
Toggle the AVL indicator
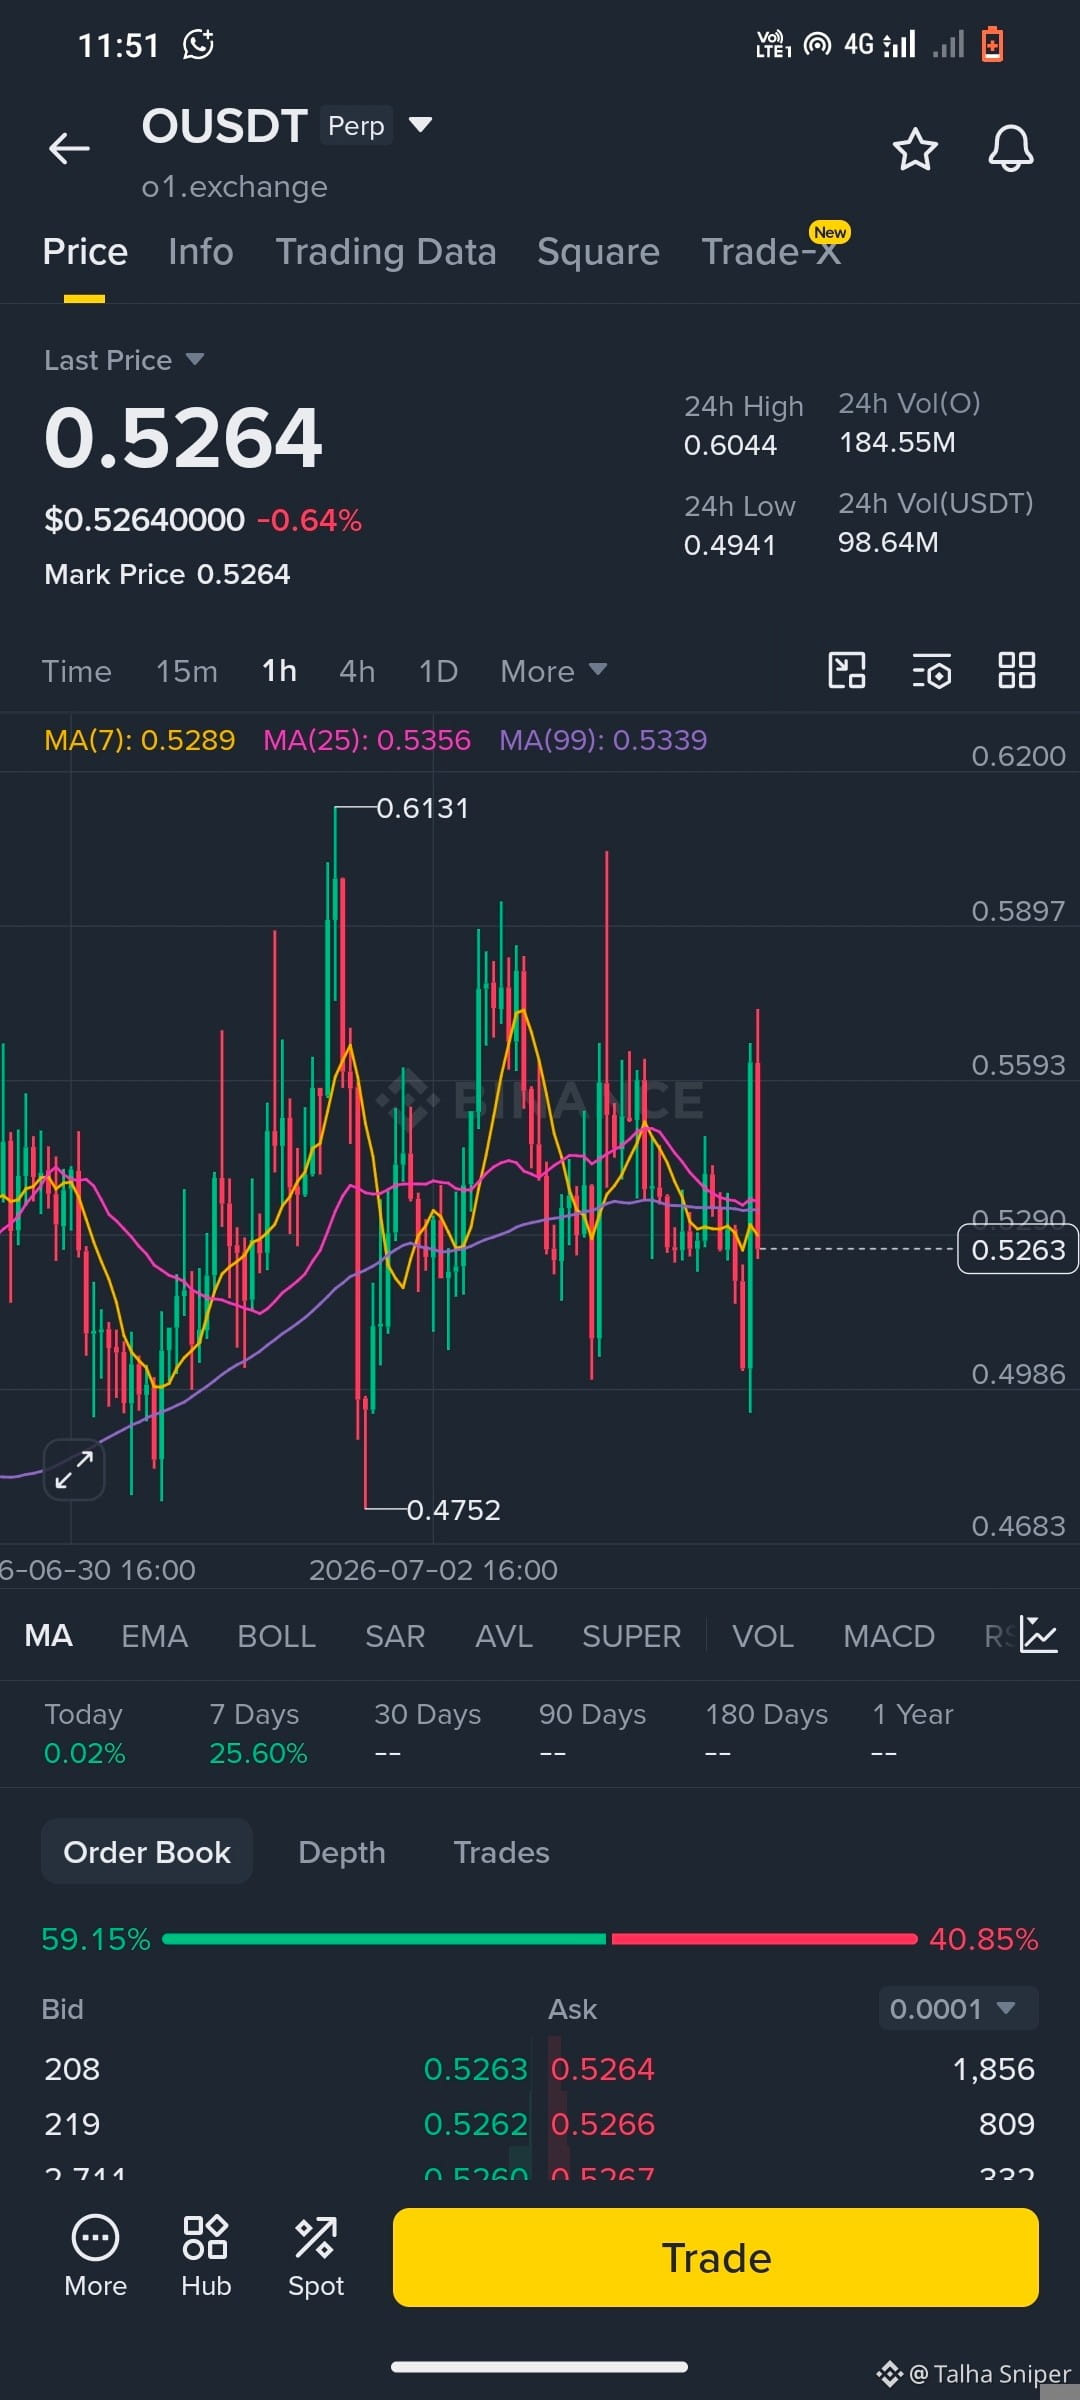click(x=504, y=1636)
